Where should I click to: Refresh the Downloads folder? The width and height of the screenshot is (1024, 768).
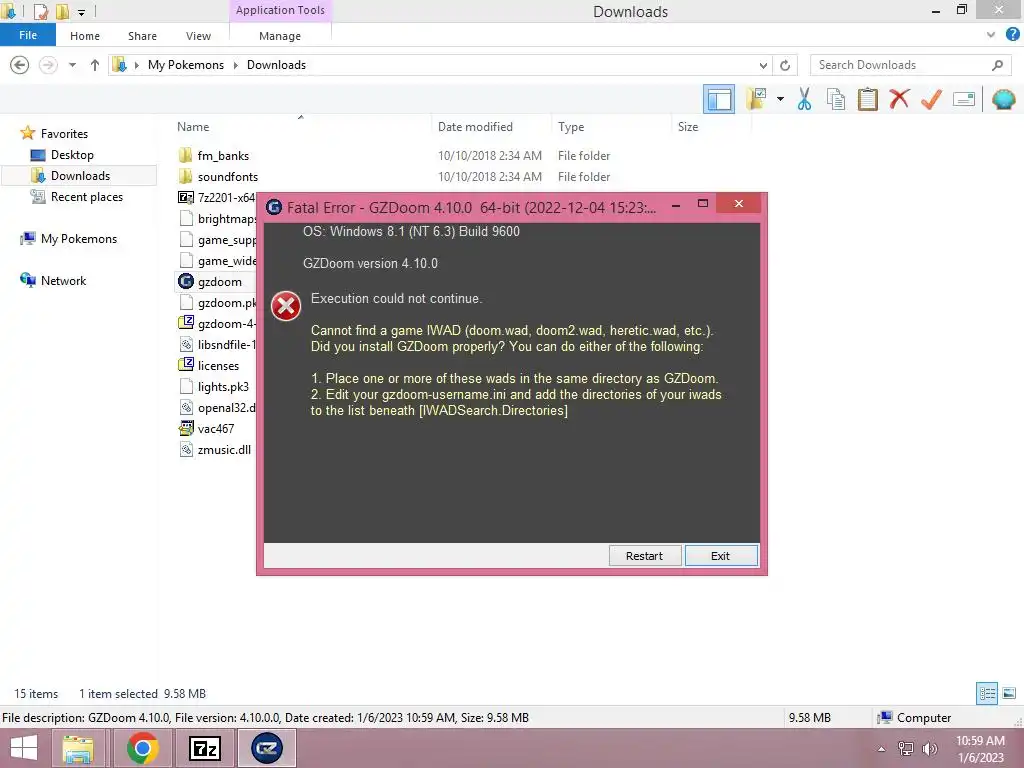[x=785, y=65]
